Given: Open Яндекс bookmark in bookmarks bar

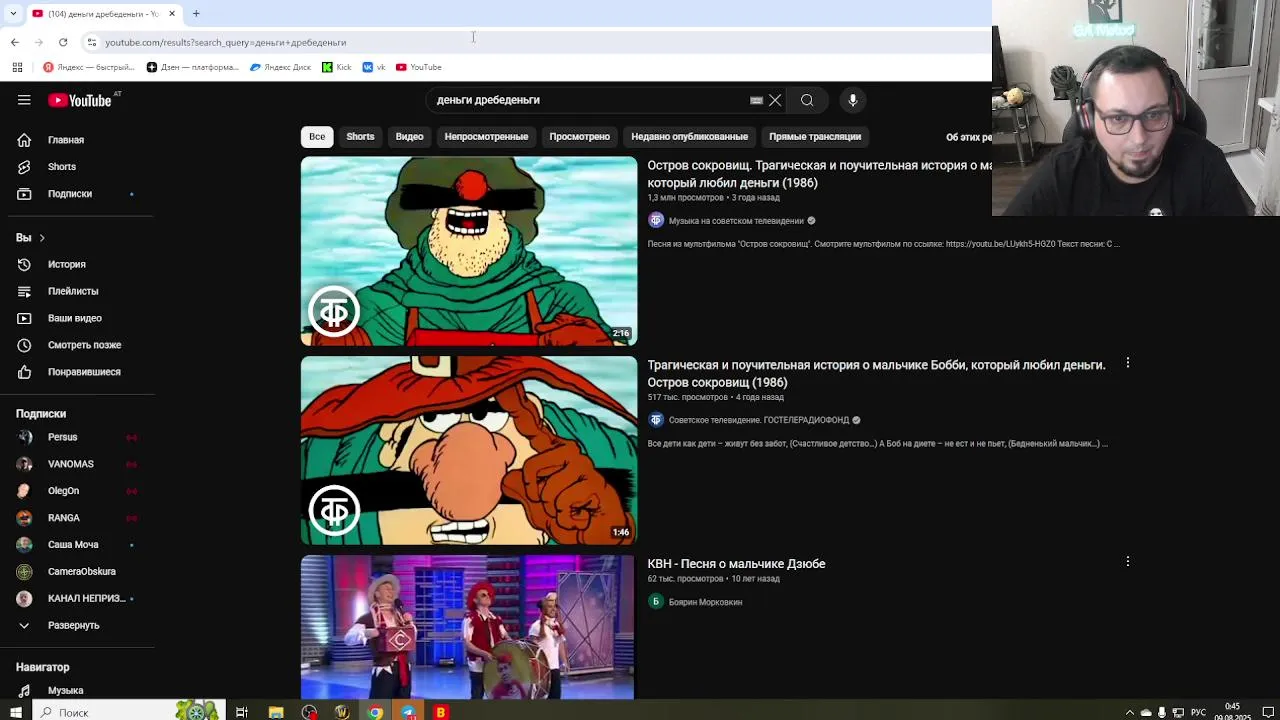Looking at the screenshot, I should click(89, 67).
